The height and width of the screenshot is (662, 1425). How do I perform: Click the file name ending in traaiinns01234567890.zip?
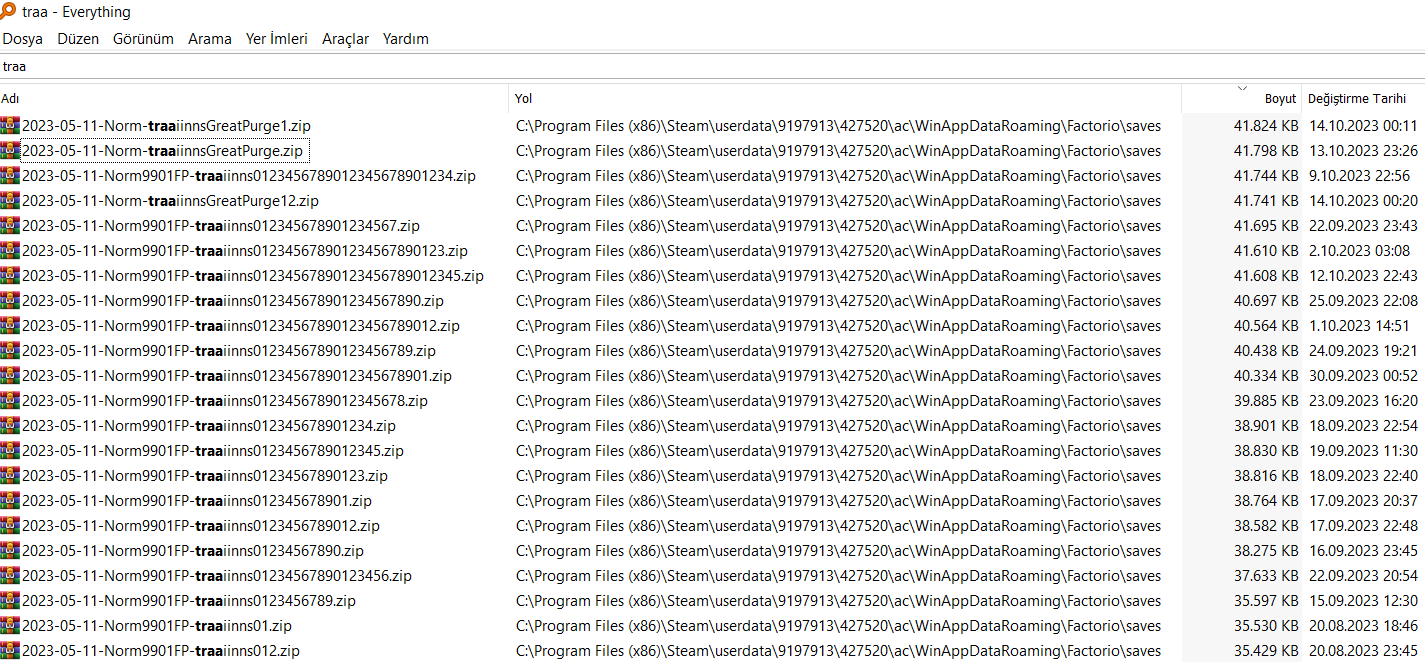pos(193,551)
